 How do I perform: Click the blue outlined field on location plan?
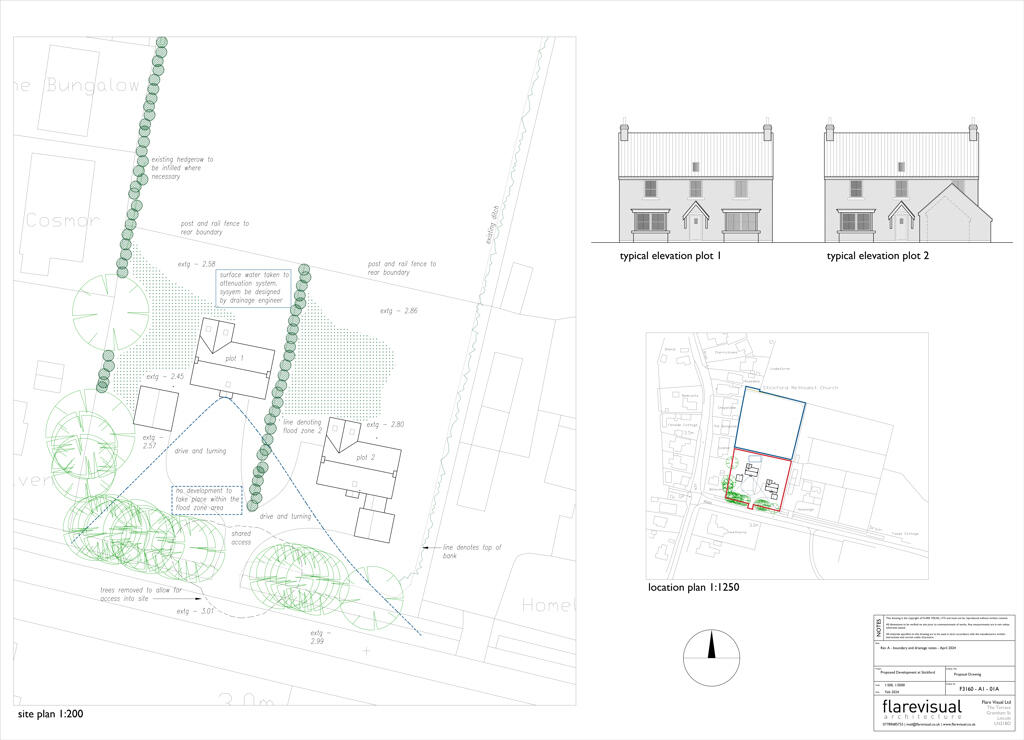click(771, 420)
